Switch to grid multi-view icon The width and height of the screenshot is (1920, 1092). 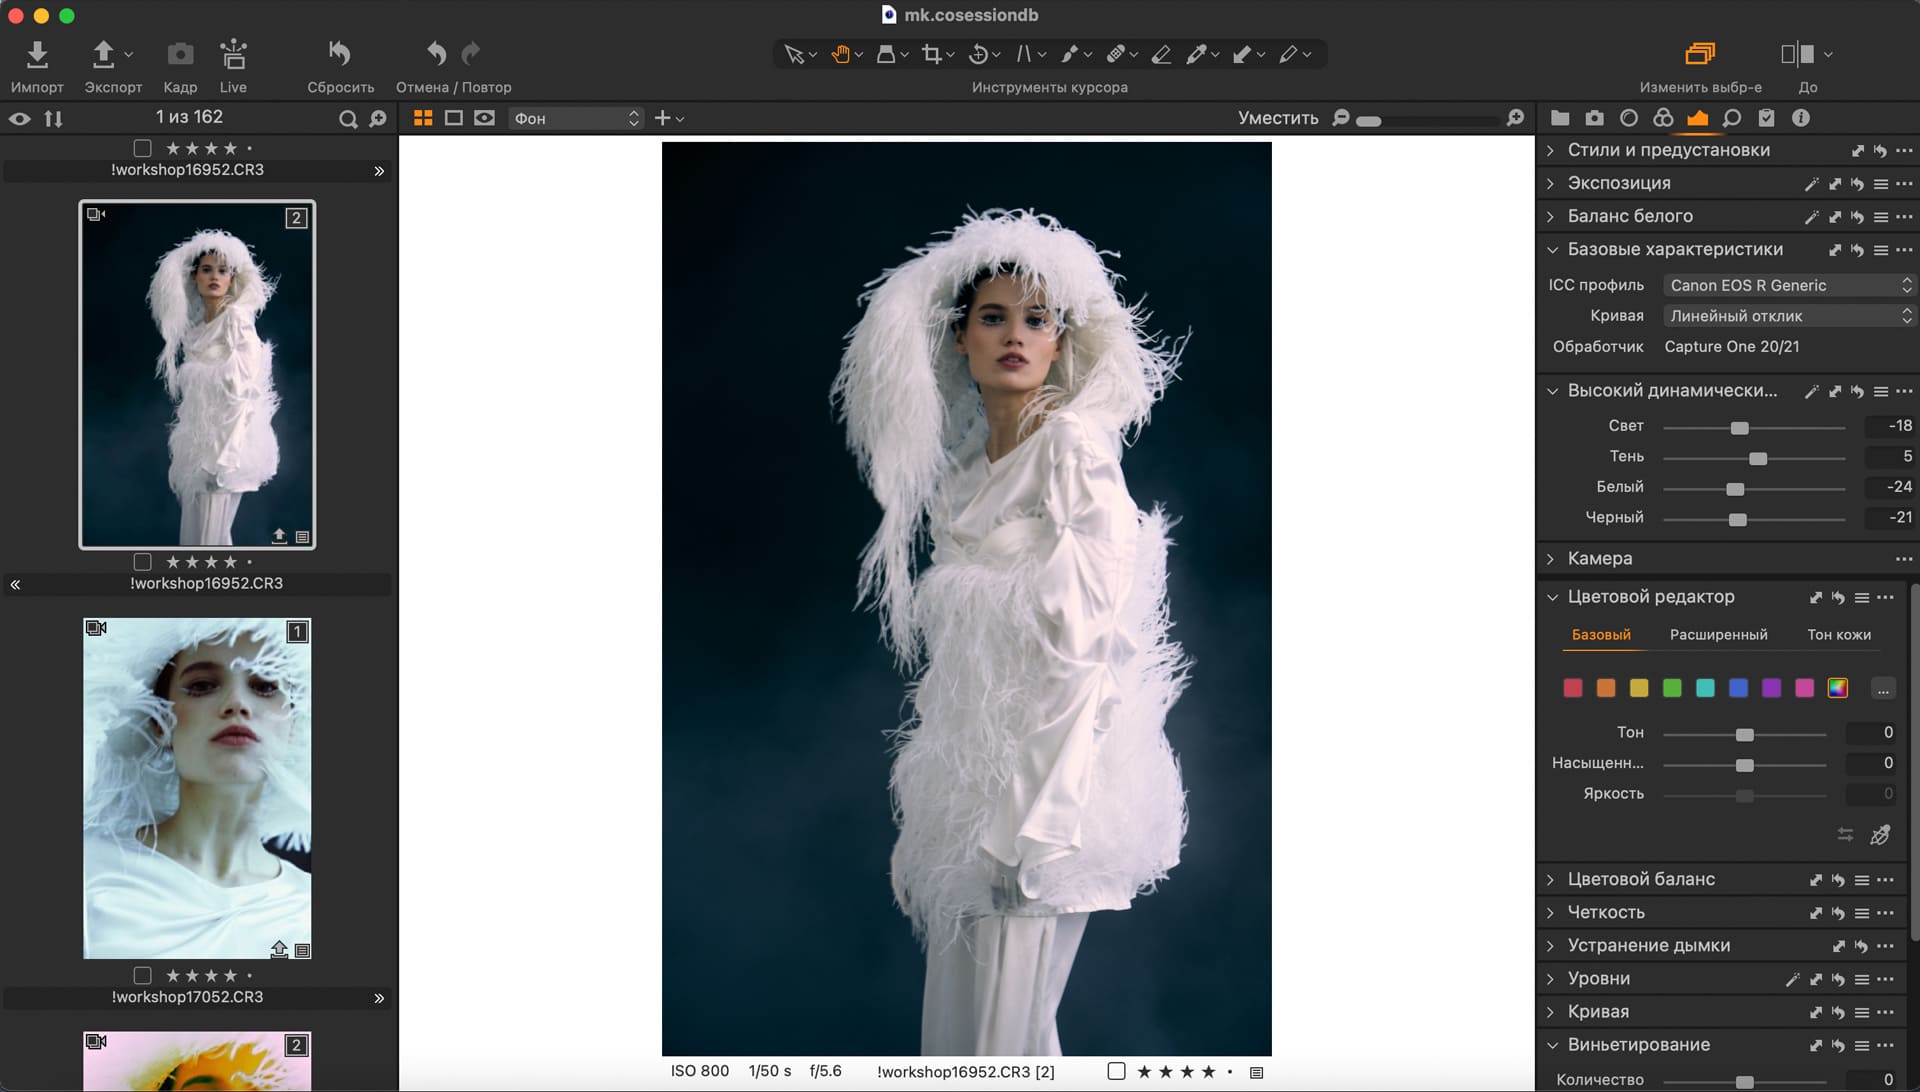(x=423, y=118)
